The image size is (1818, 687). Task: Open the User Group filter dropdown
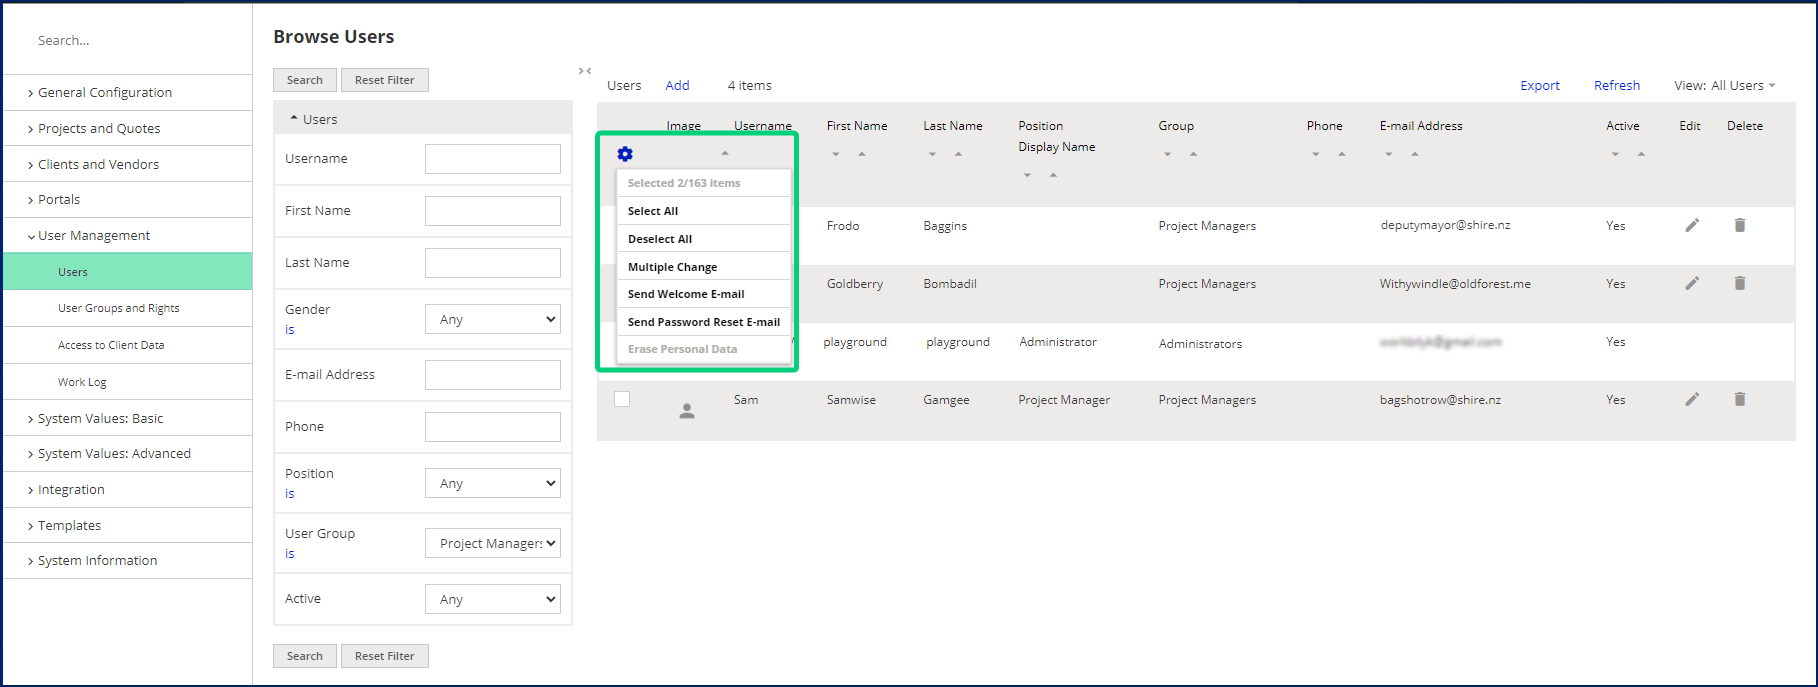tap(493, 543)
